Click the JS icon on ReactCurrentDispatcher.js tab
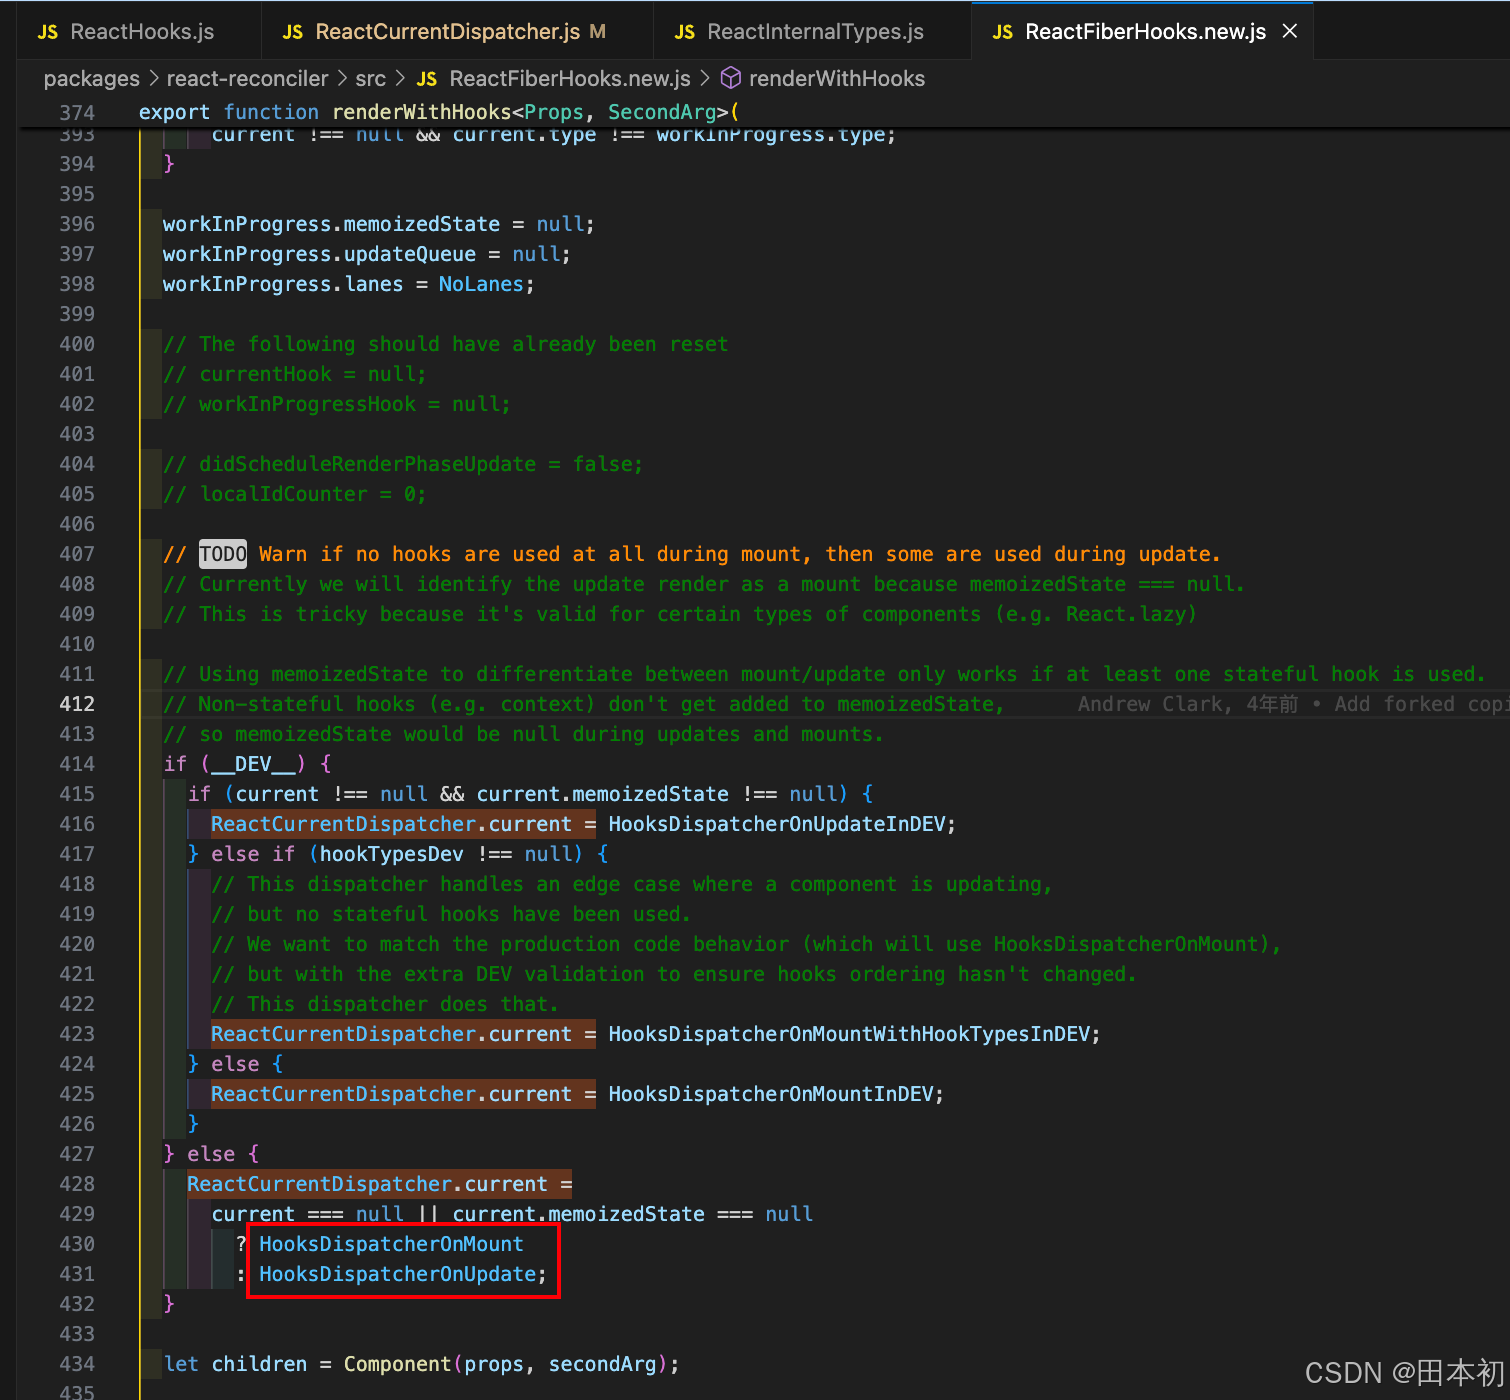Viewport: 1510px width, 1400px height. pyautogui.click(x=293, y=32)
